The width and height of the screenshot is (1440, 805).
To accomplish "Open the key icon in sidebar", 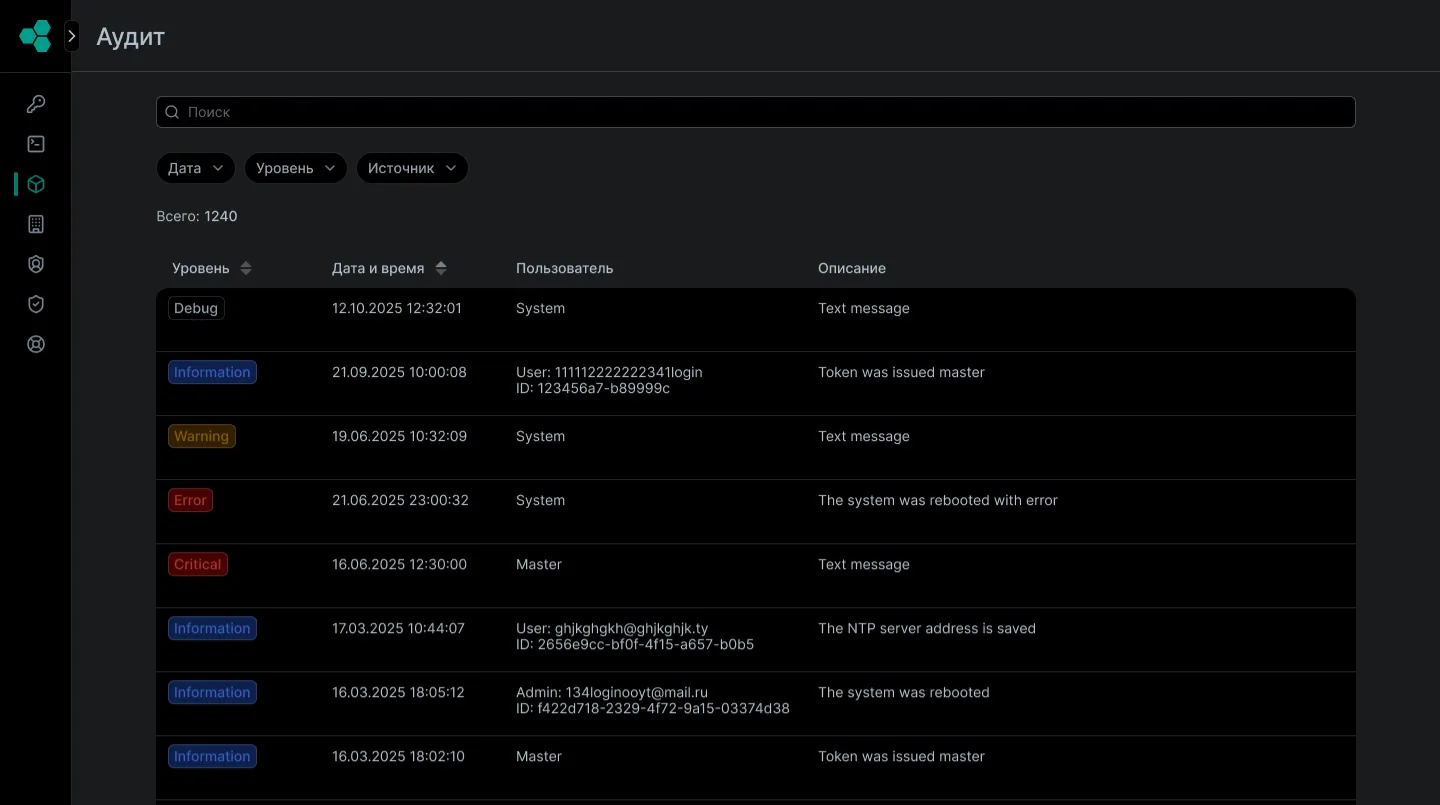I will (36, 104).
